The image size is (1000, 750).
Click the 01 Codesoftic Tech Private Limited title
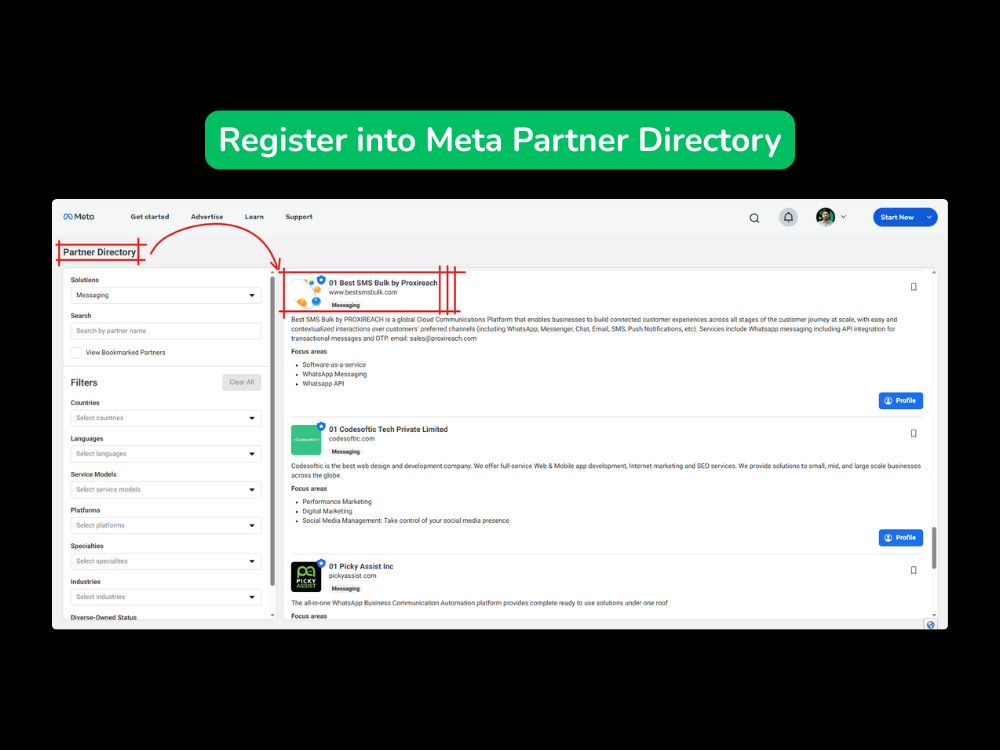point(388,429)
